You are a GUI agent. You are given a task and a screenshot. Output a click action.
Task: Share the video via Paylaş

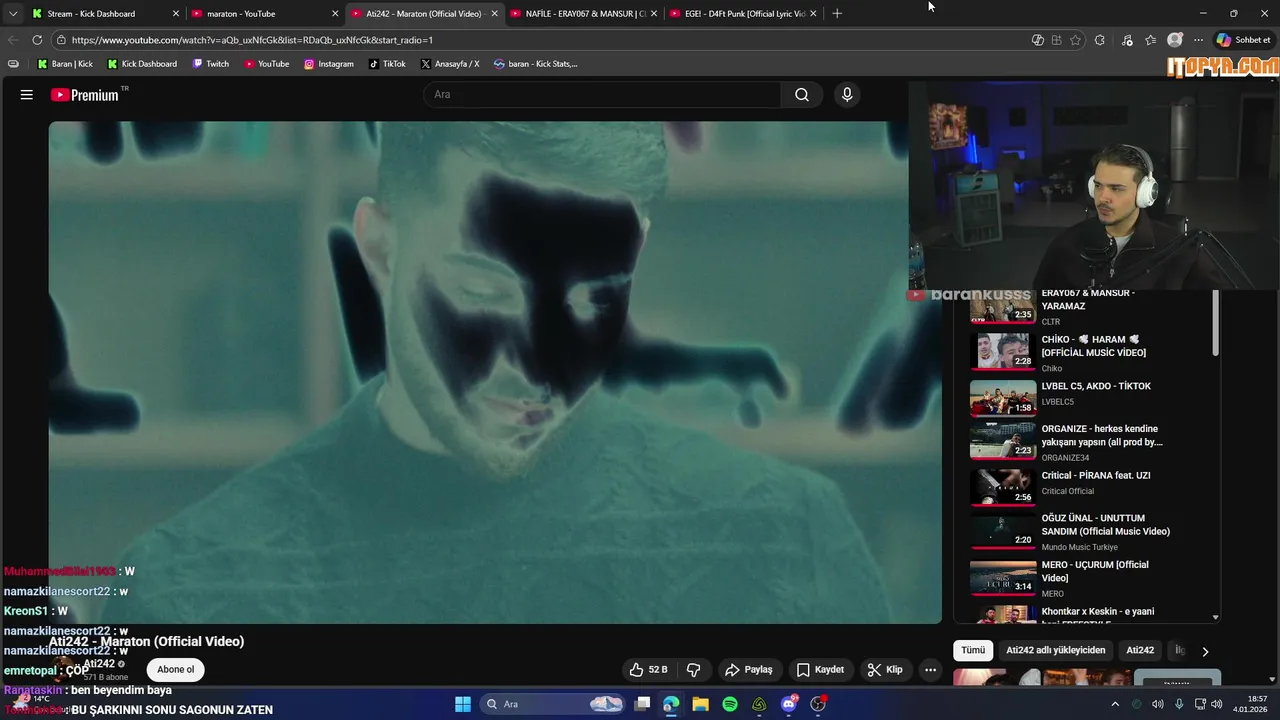[749, 670]
